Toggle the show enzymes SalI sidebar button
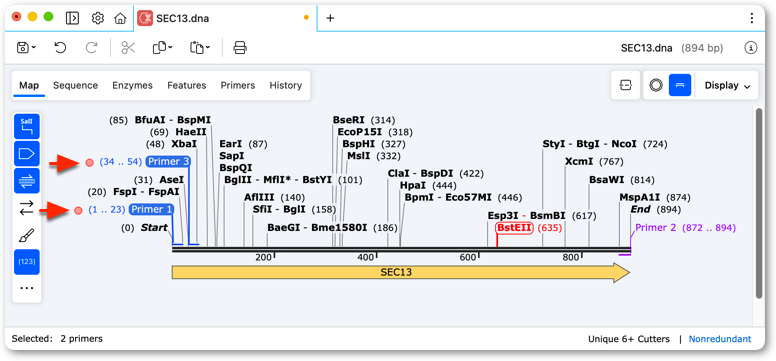Viewport: 776px width, 361px height. [x=27, y=126]
